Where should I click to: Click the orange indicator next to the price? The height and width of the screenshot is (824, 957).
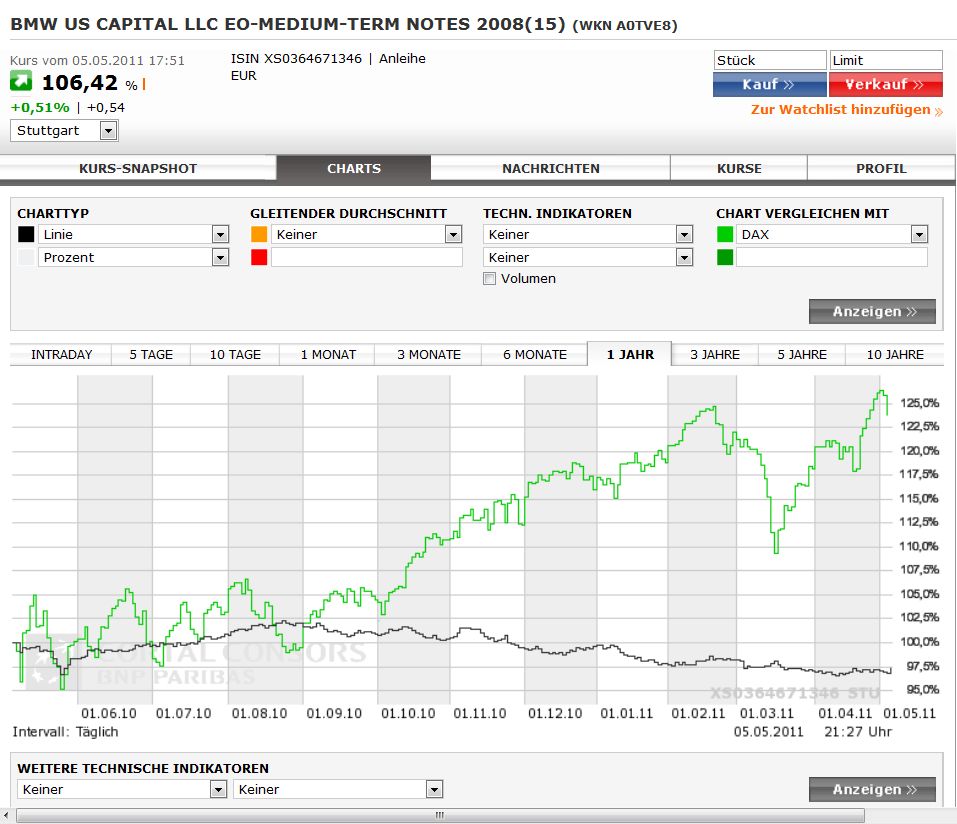144,84
